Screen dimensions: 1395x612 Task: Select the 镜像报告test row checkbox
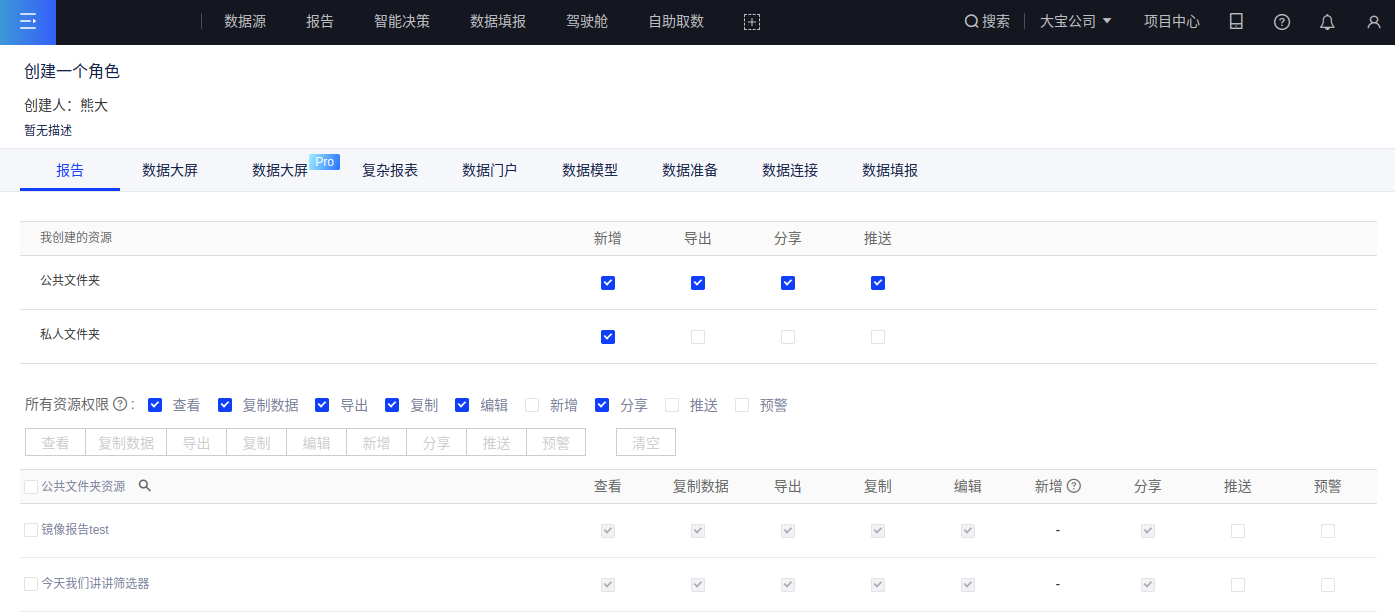[x=31, y=530]
